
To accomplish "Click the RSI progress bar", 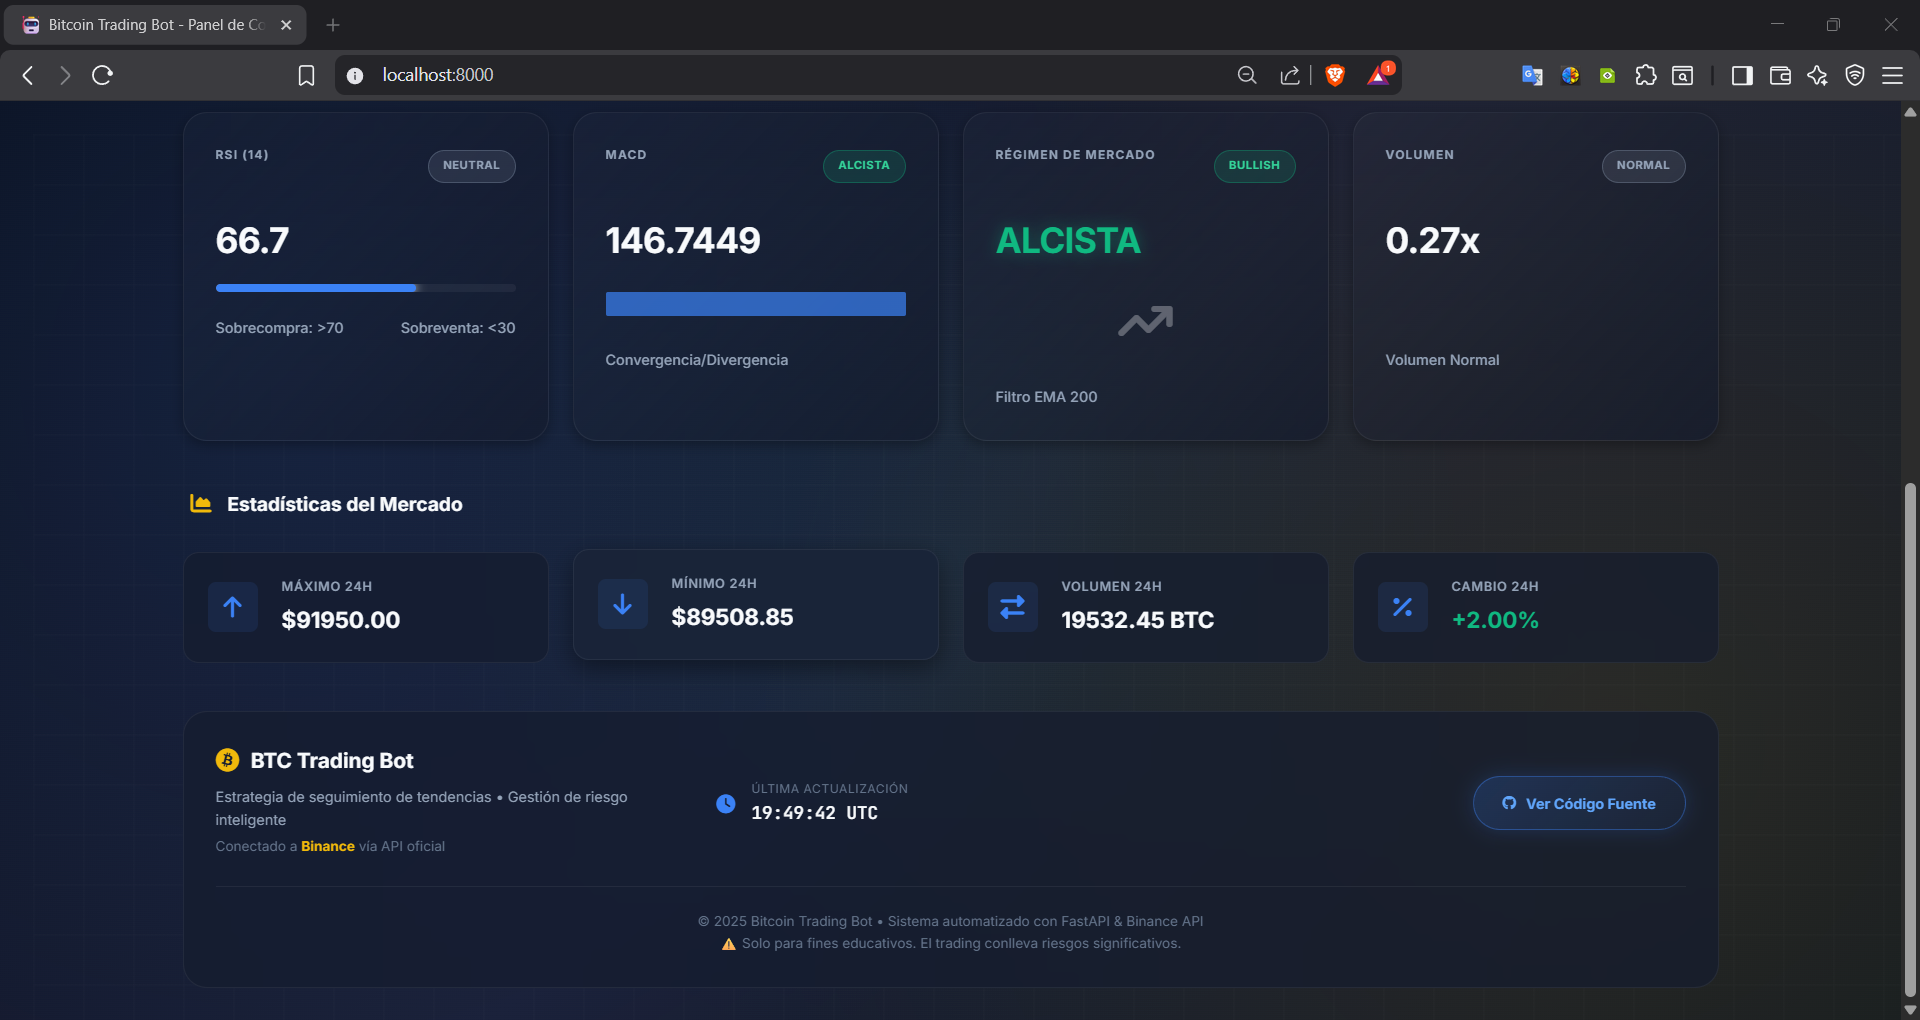I will (x=366, y=288).
